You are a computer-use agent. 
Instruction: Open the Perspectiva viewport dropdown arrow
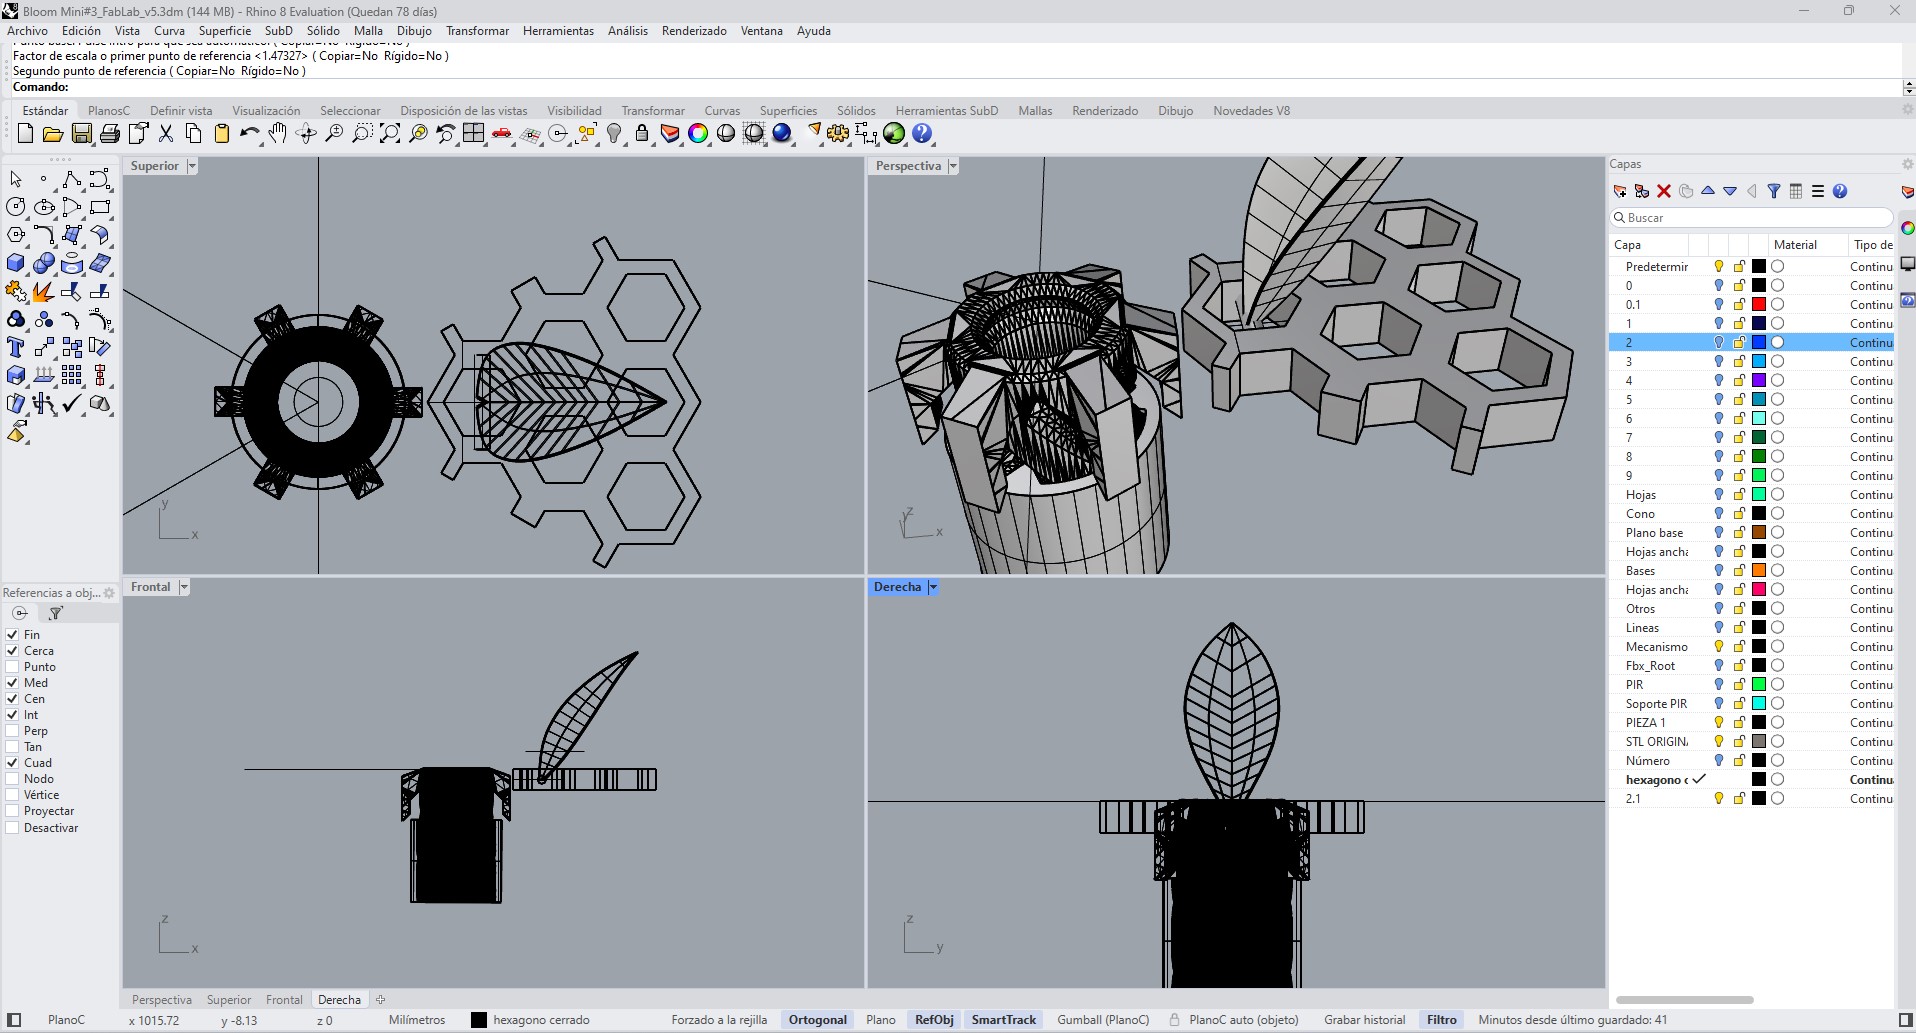pyautogui.click(x=953, y=166)
